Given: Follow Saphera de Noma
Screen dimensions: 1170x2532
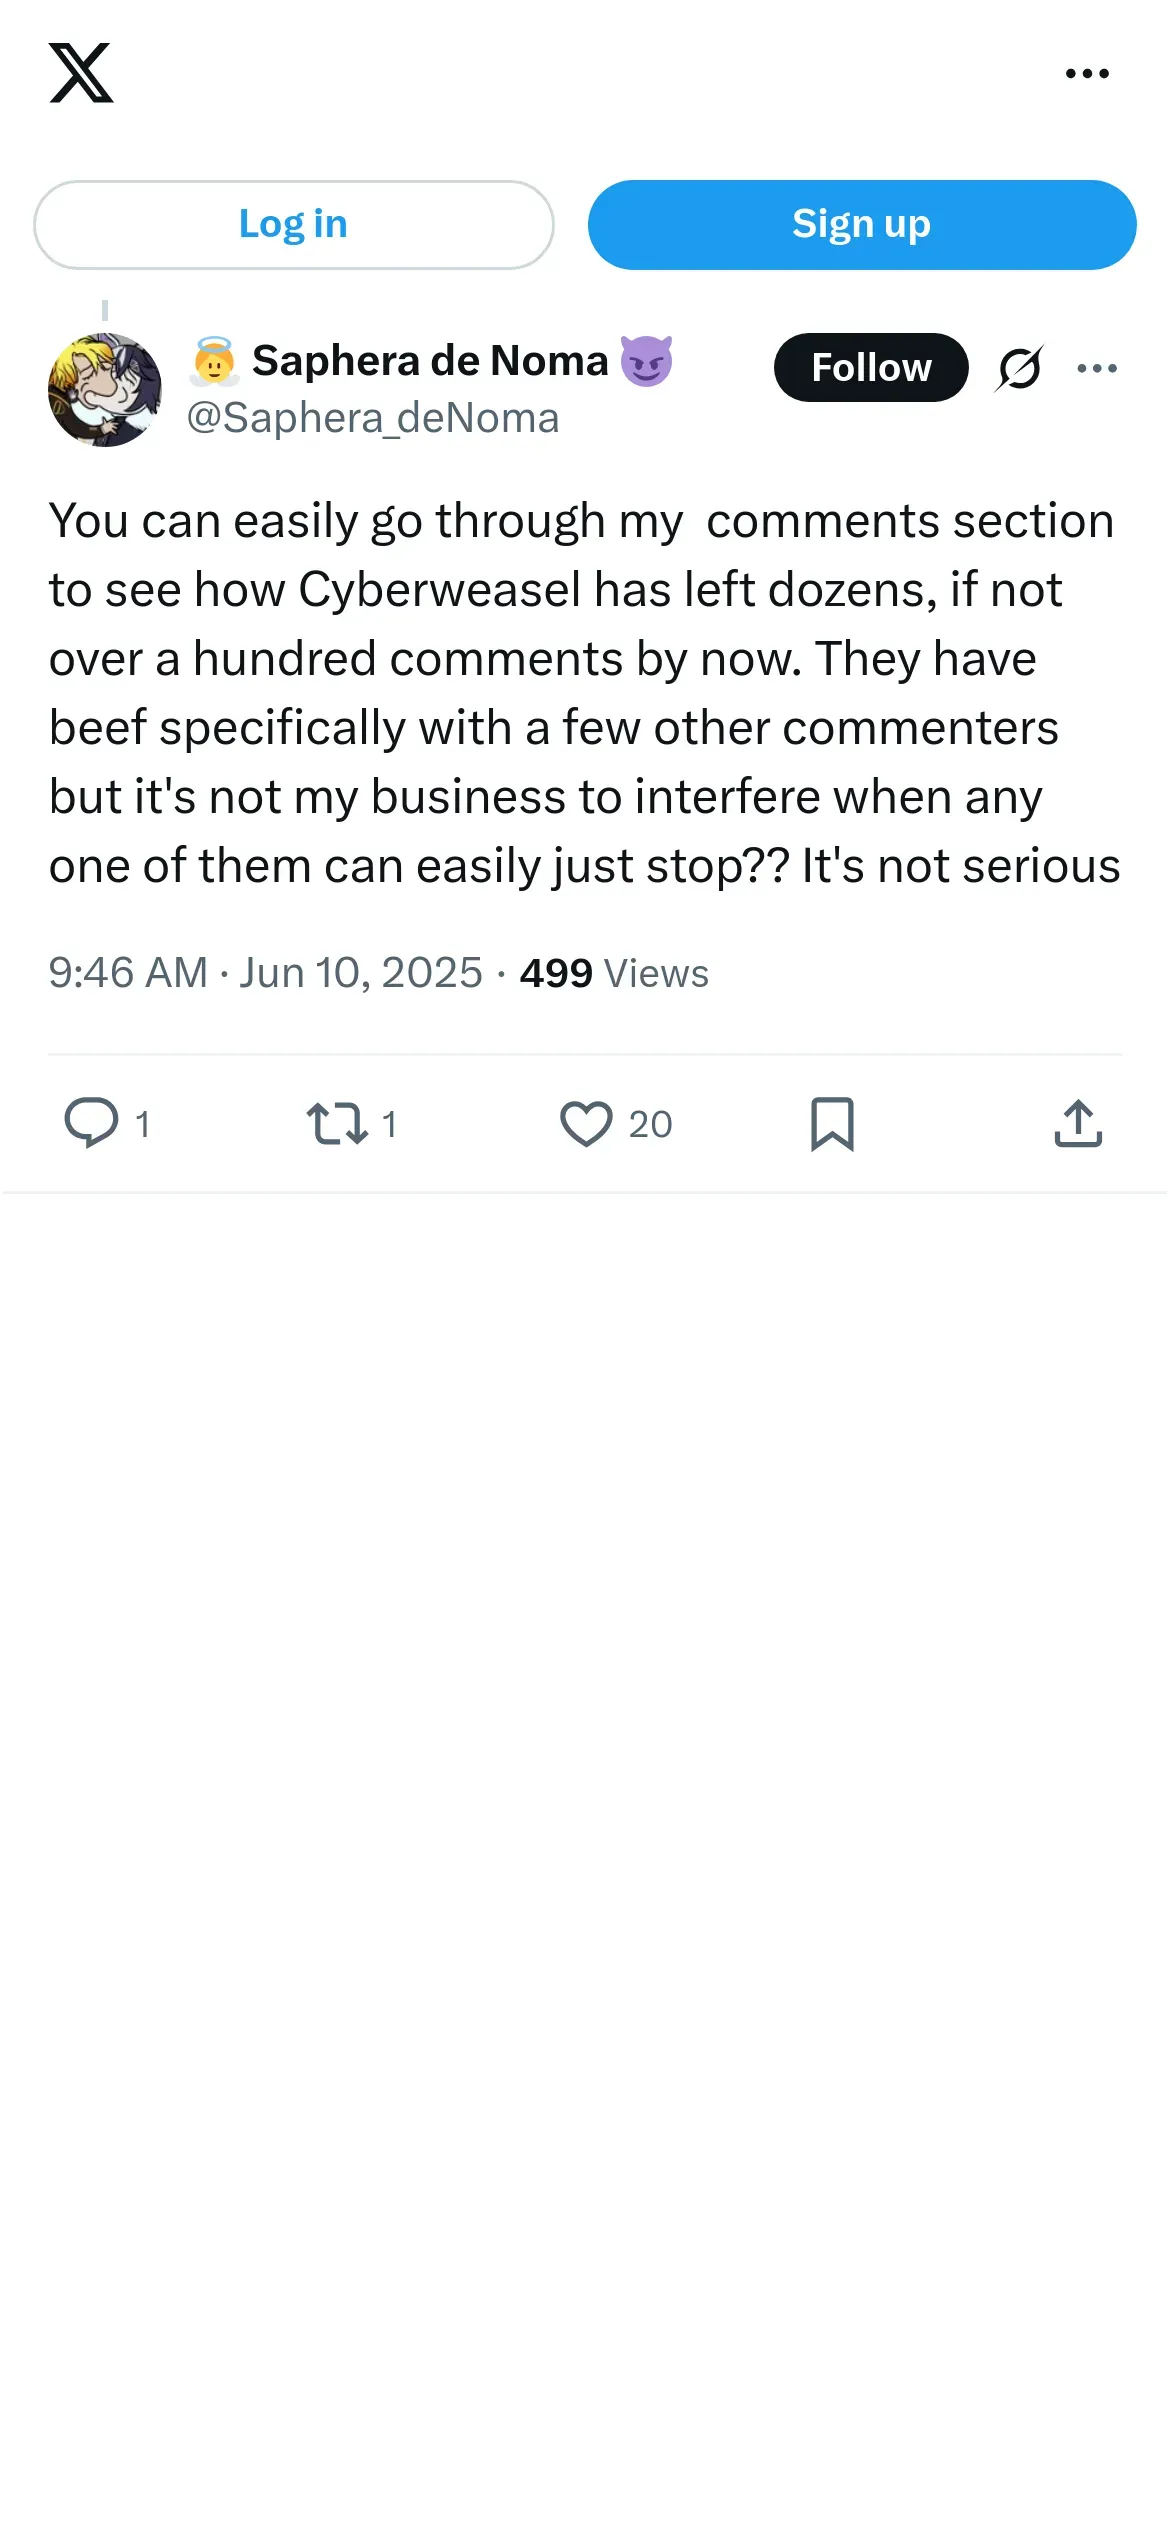Looking at the screenshot, I should [x=871, y=368].
